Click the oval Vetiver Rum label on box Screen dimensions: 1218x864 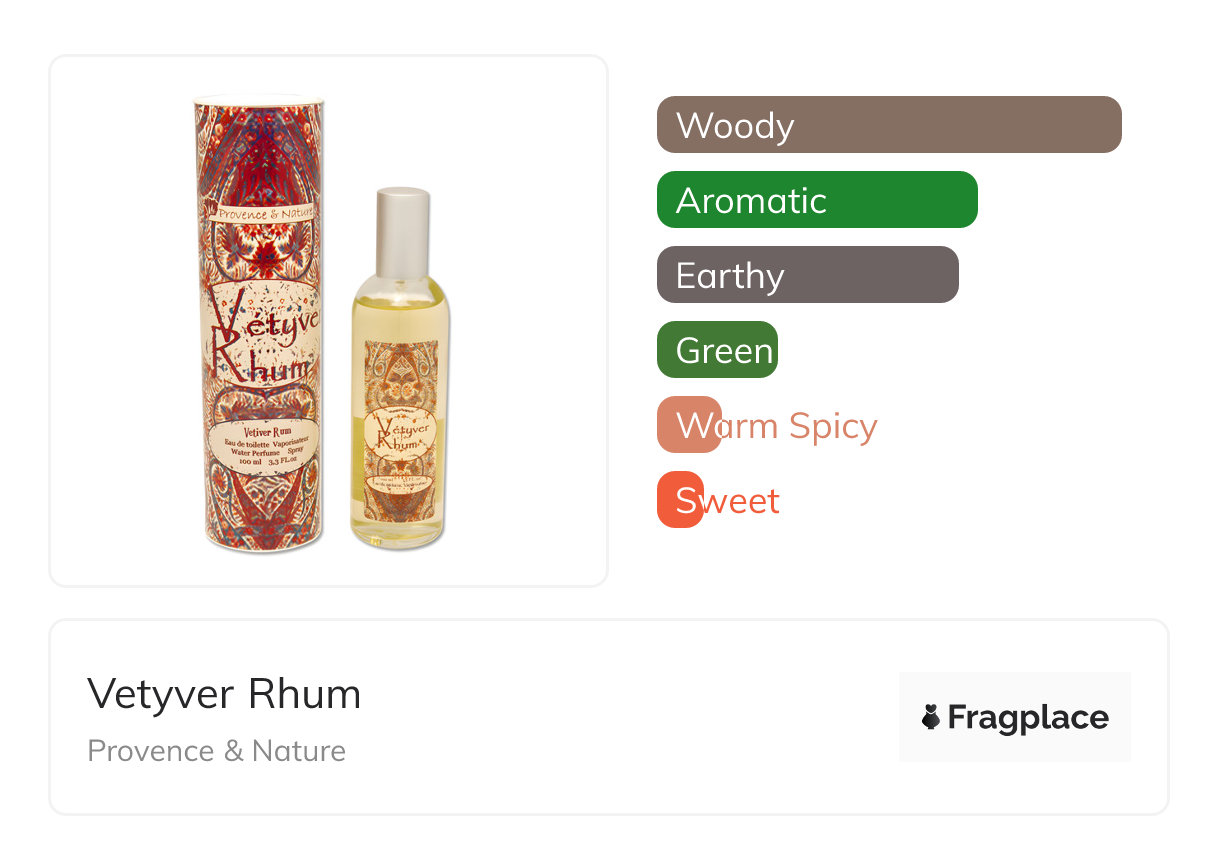[260, 445]
